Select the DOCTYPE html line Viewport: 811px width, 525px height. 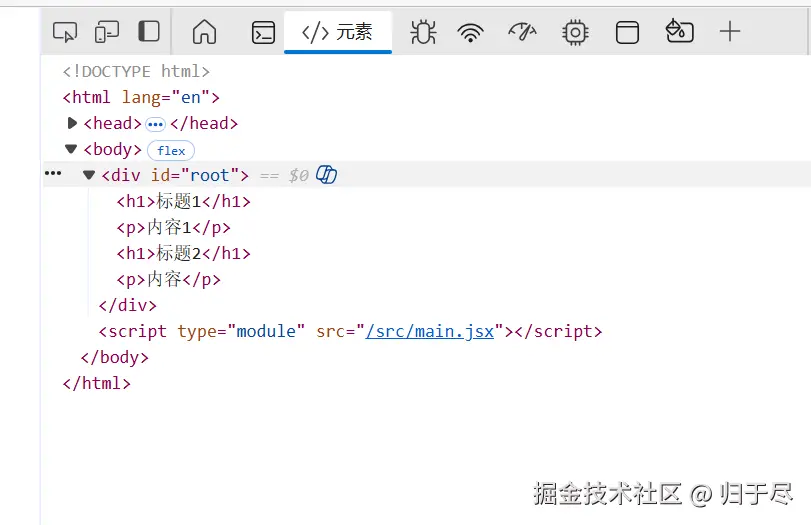coord(136,71)
